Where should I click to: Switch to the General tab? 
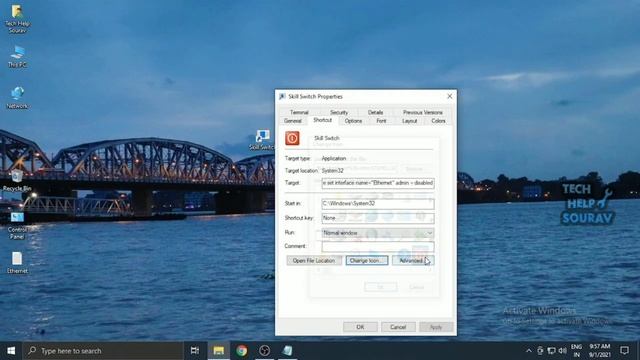click(293, 121)
